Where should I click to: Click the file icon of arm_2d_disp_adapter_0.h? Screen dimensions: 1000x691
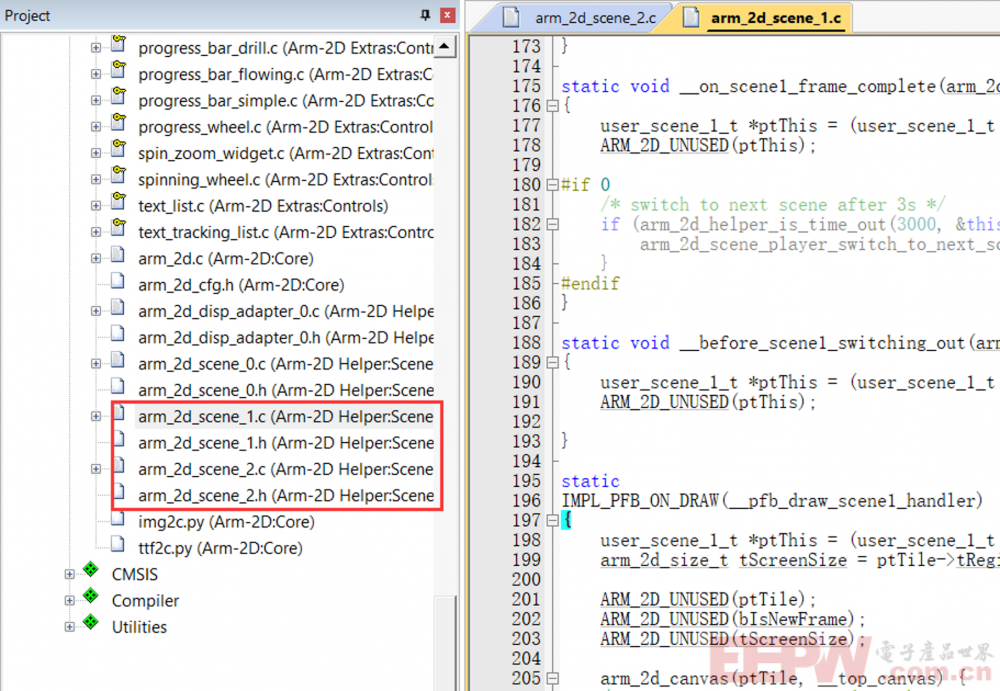click(118, 334)
